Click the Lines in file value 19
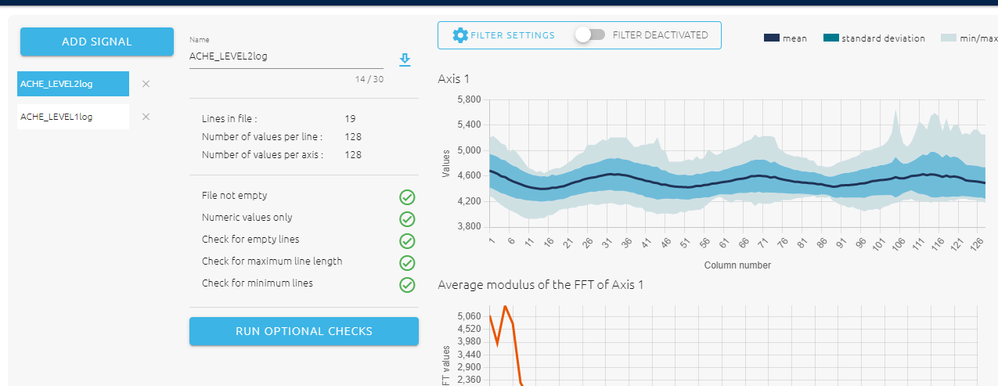 (x=349, y=118)
